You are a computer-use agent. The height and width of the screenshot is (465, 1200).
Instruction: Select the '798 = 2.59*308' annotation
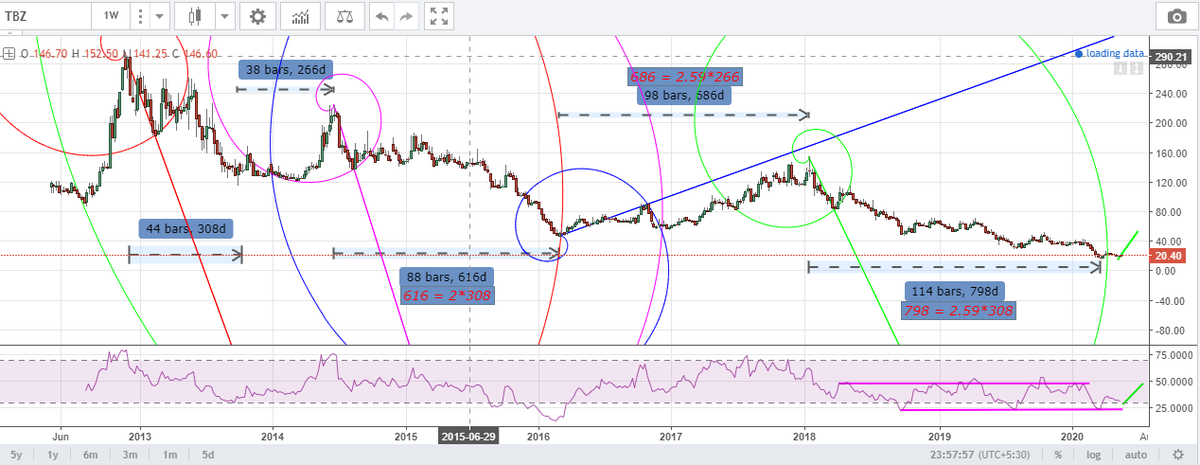coord(957,311)
